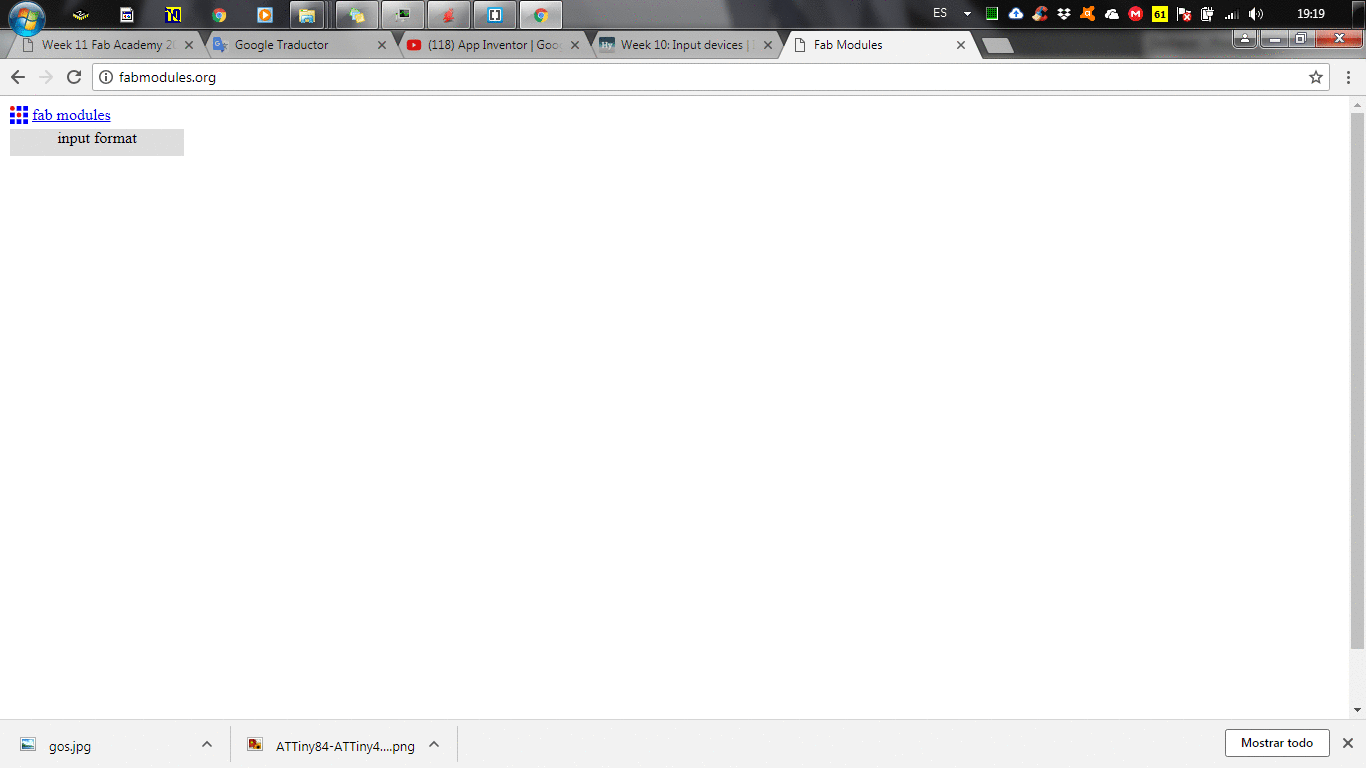Viewport: 1366px width, 768px height.
Task: Click the vertical scrollbar down arrow
Action: click(1357, 710)
